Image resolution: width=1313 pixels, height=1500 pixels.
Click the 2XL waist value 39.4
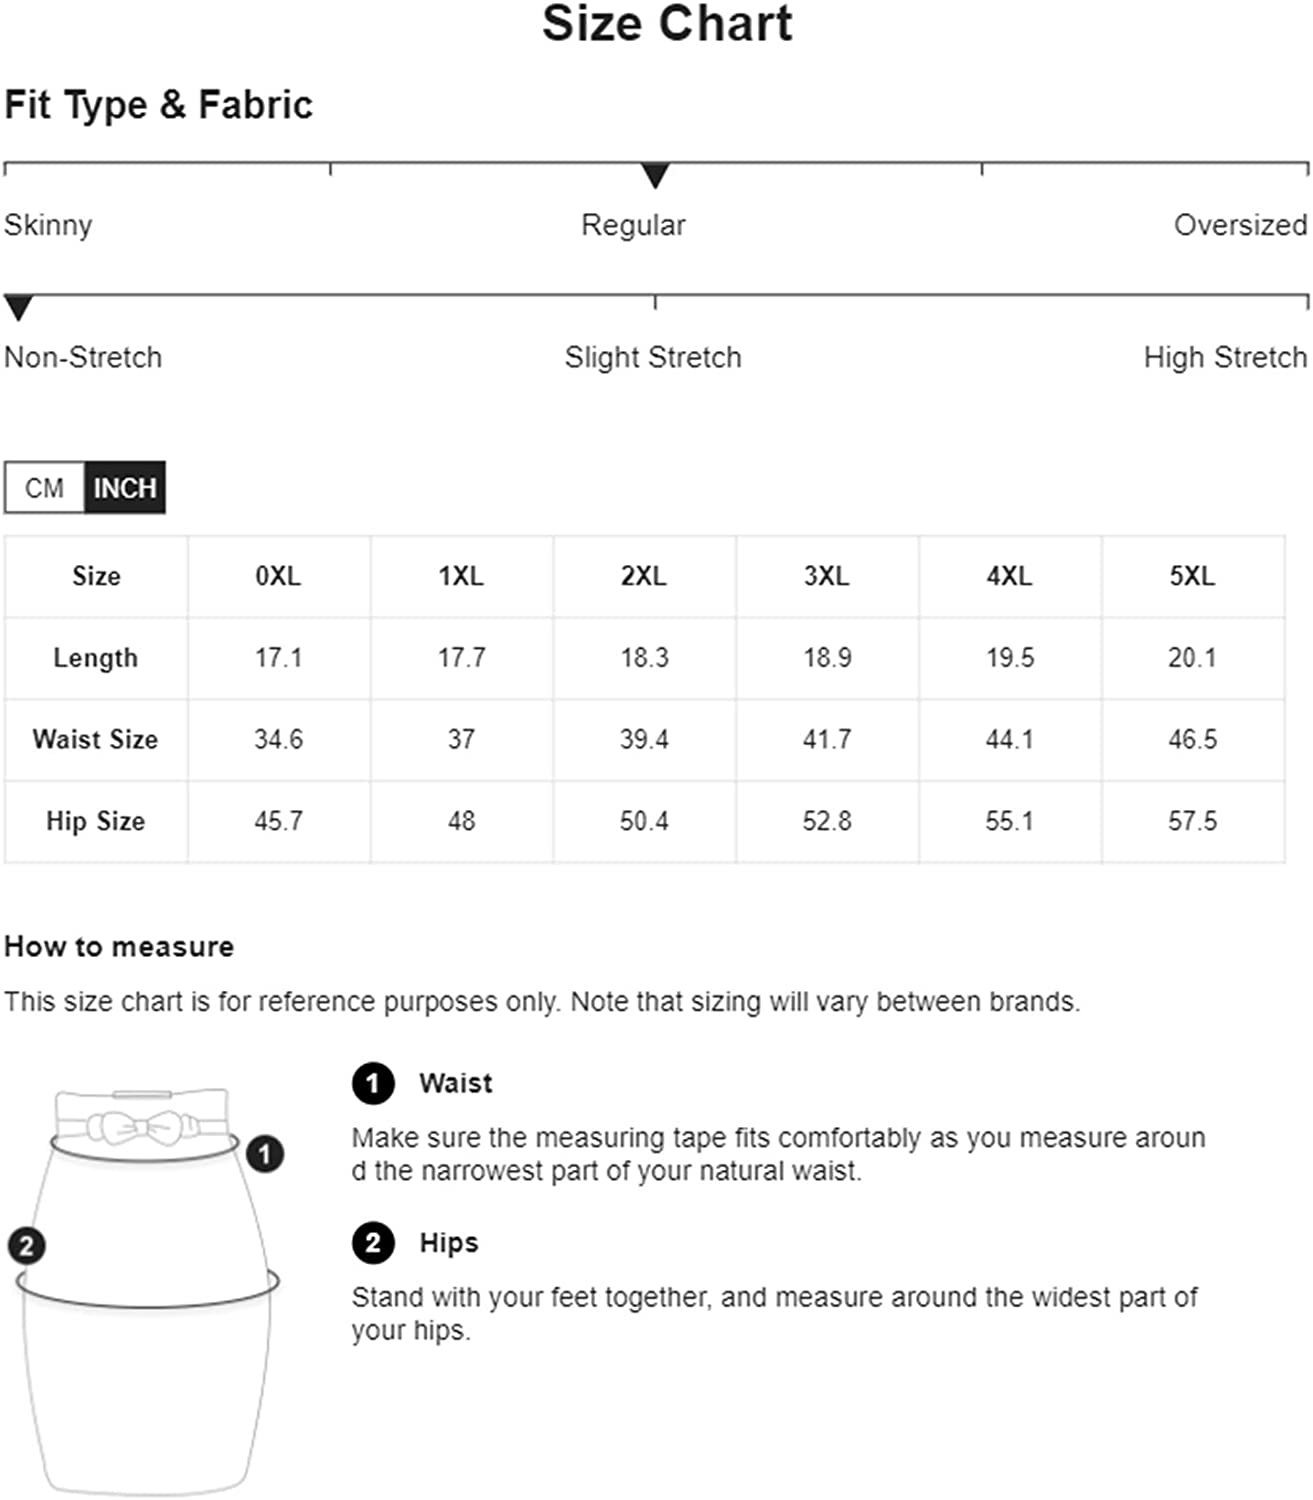[x=644, y=739]
